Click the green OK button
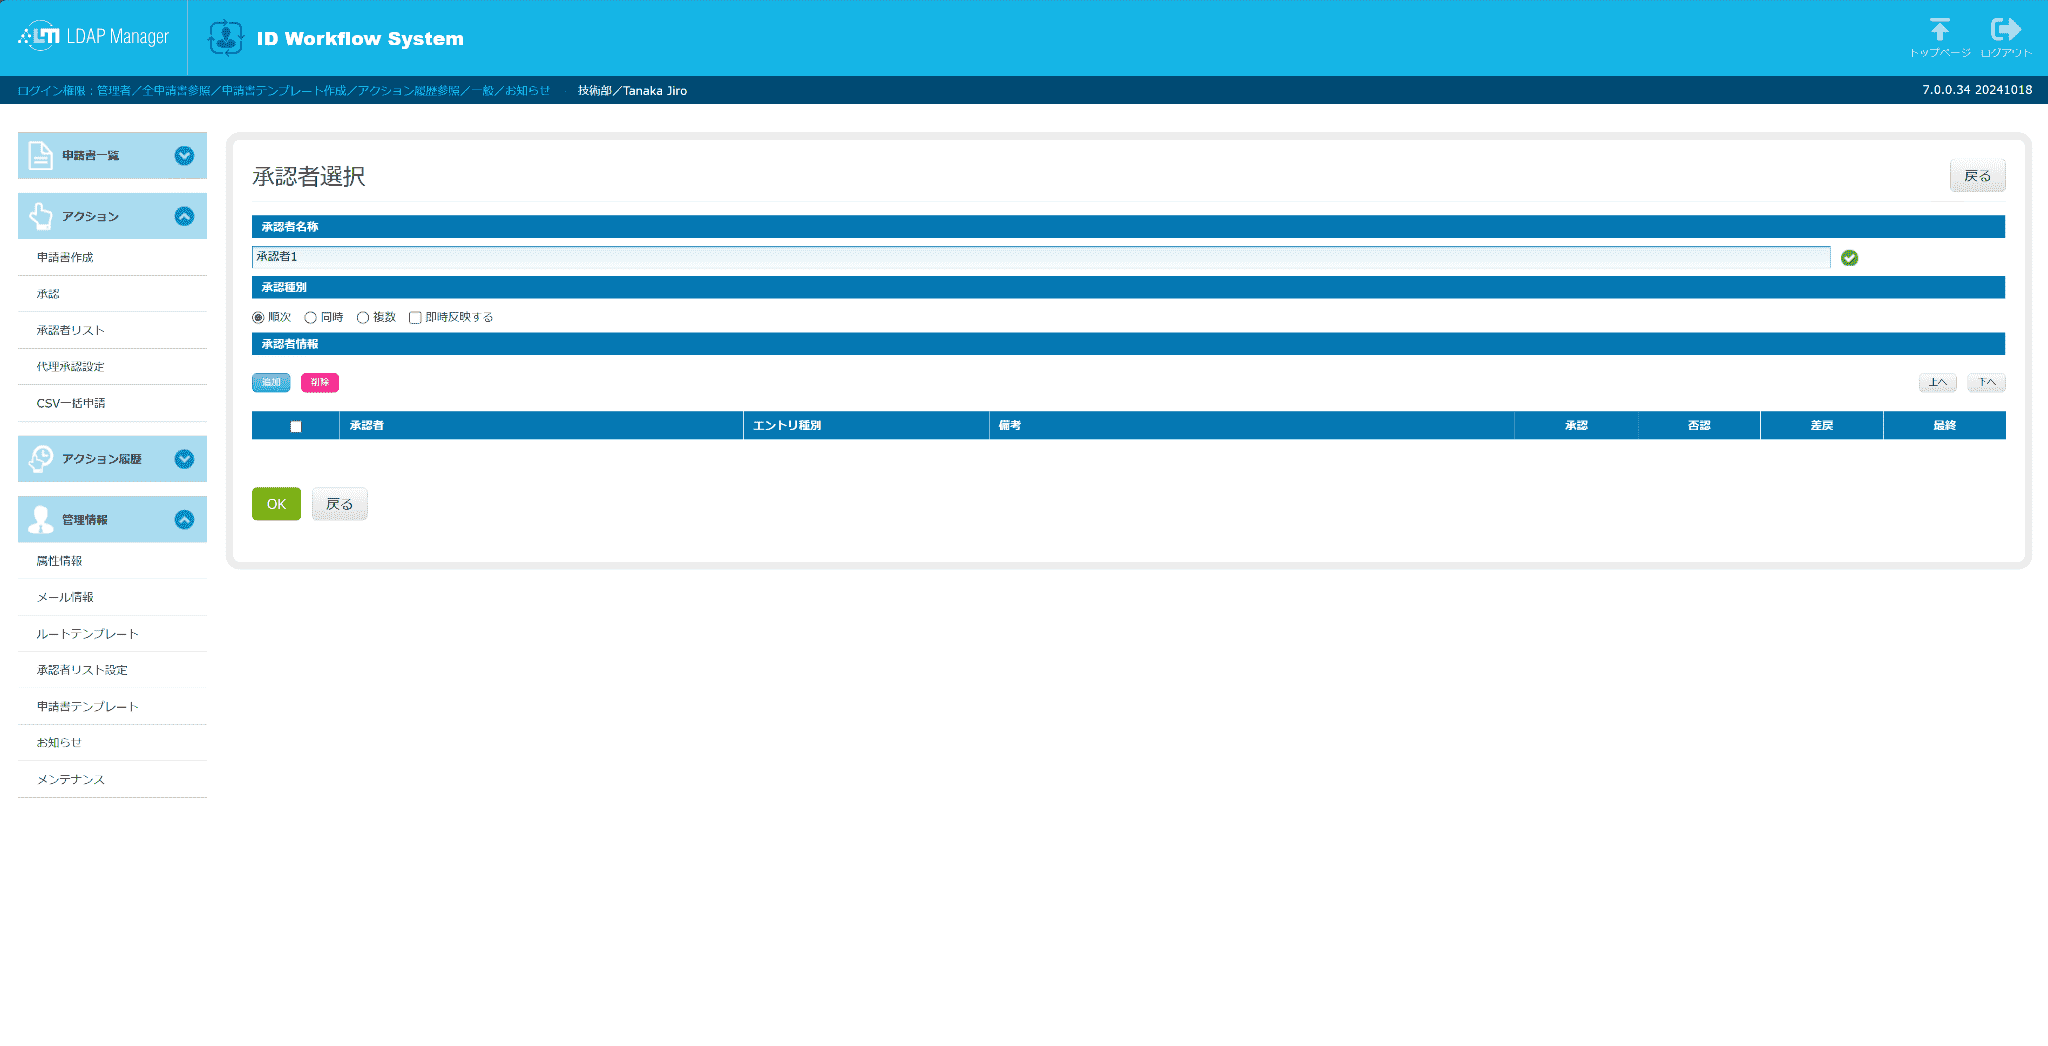The image size is (2048, 1046). (x=276, y=504)
